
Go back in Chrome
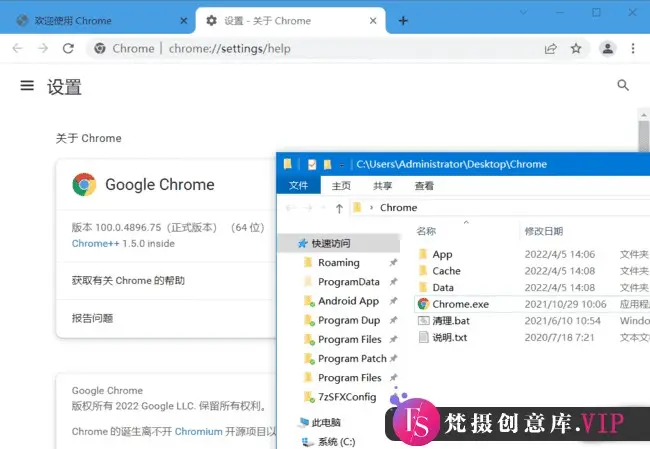(x=17, y=49)
